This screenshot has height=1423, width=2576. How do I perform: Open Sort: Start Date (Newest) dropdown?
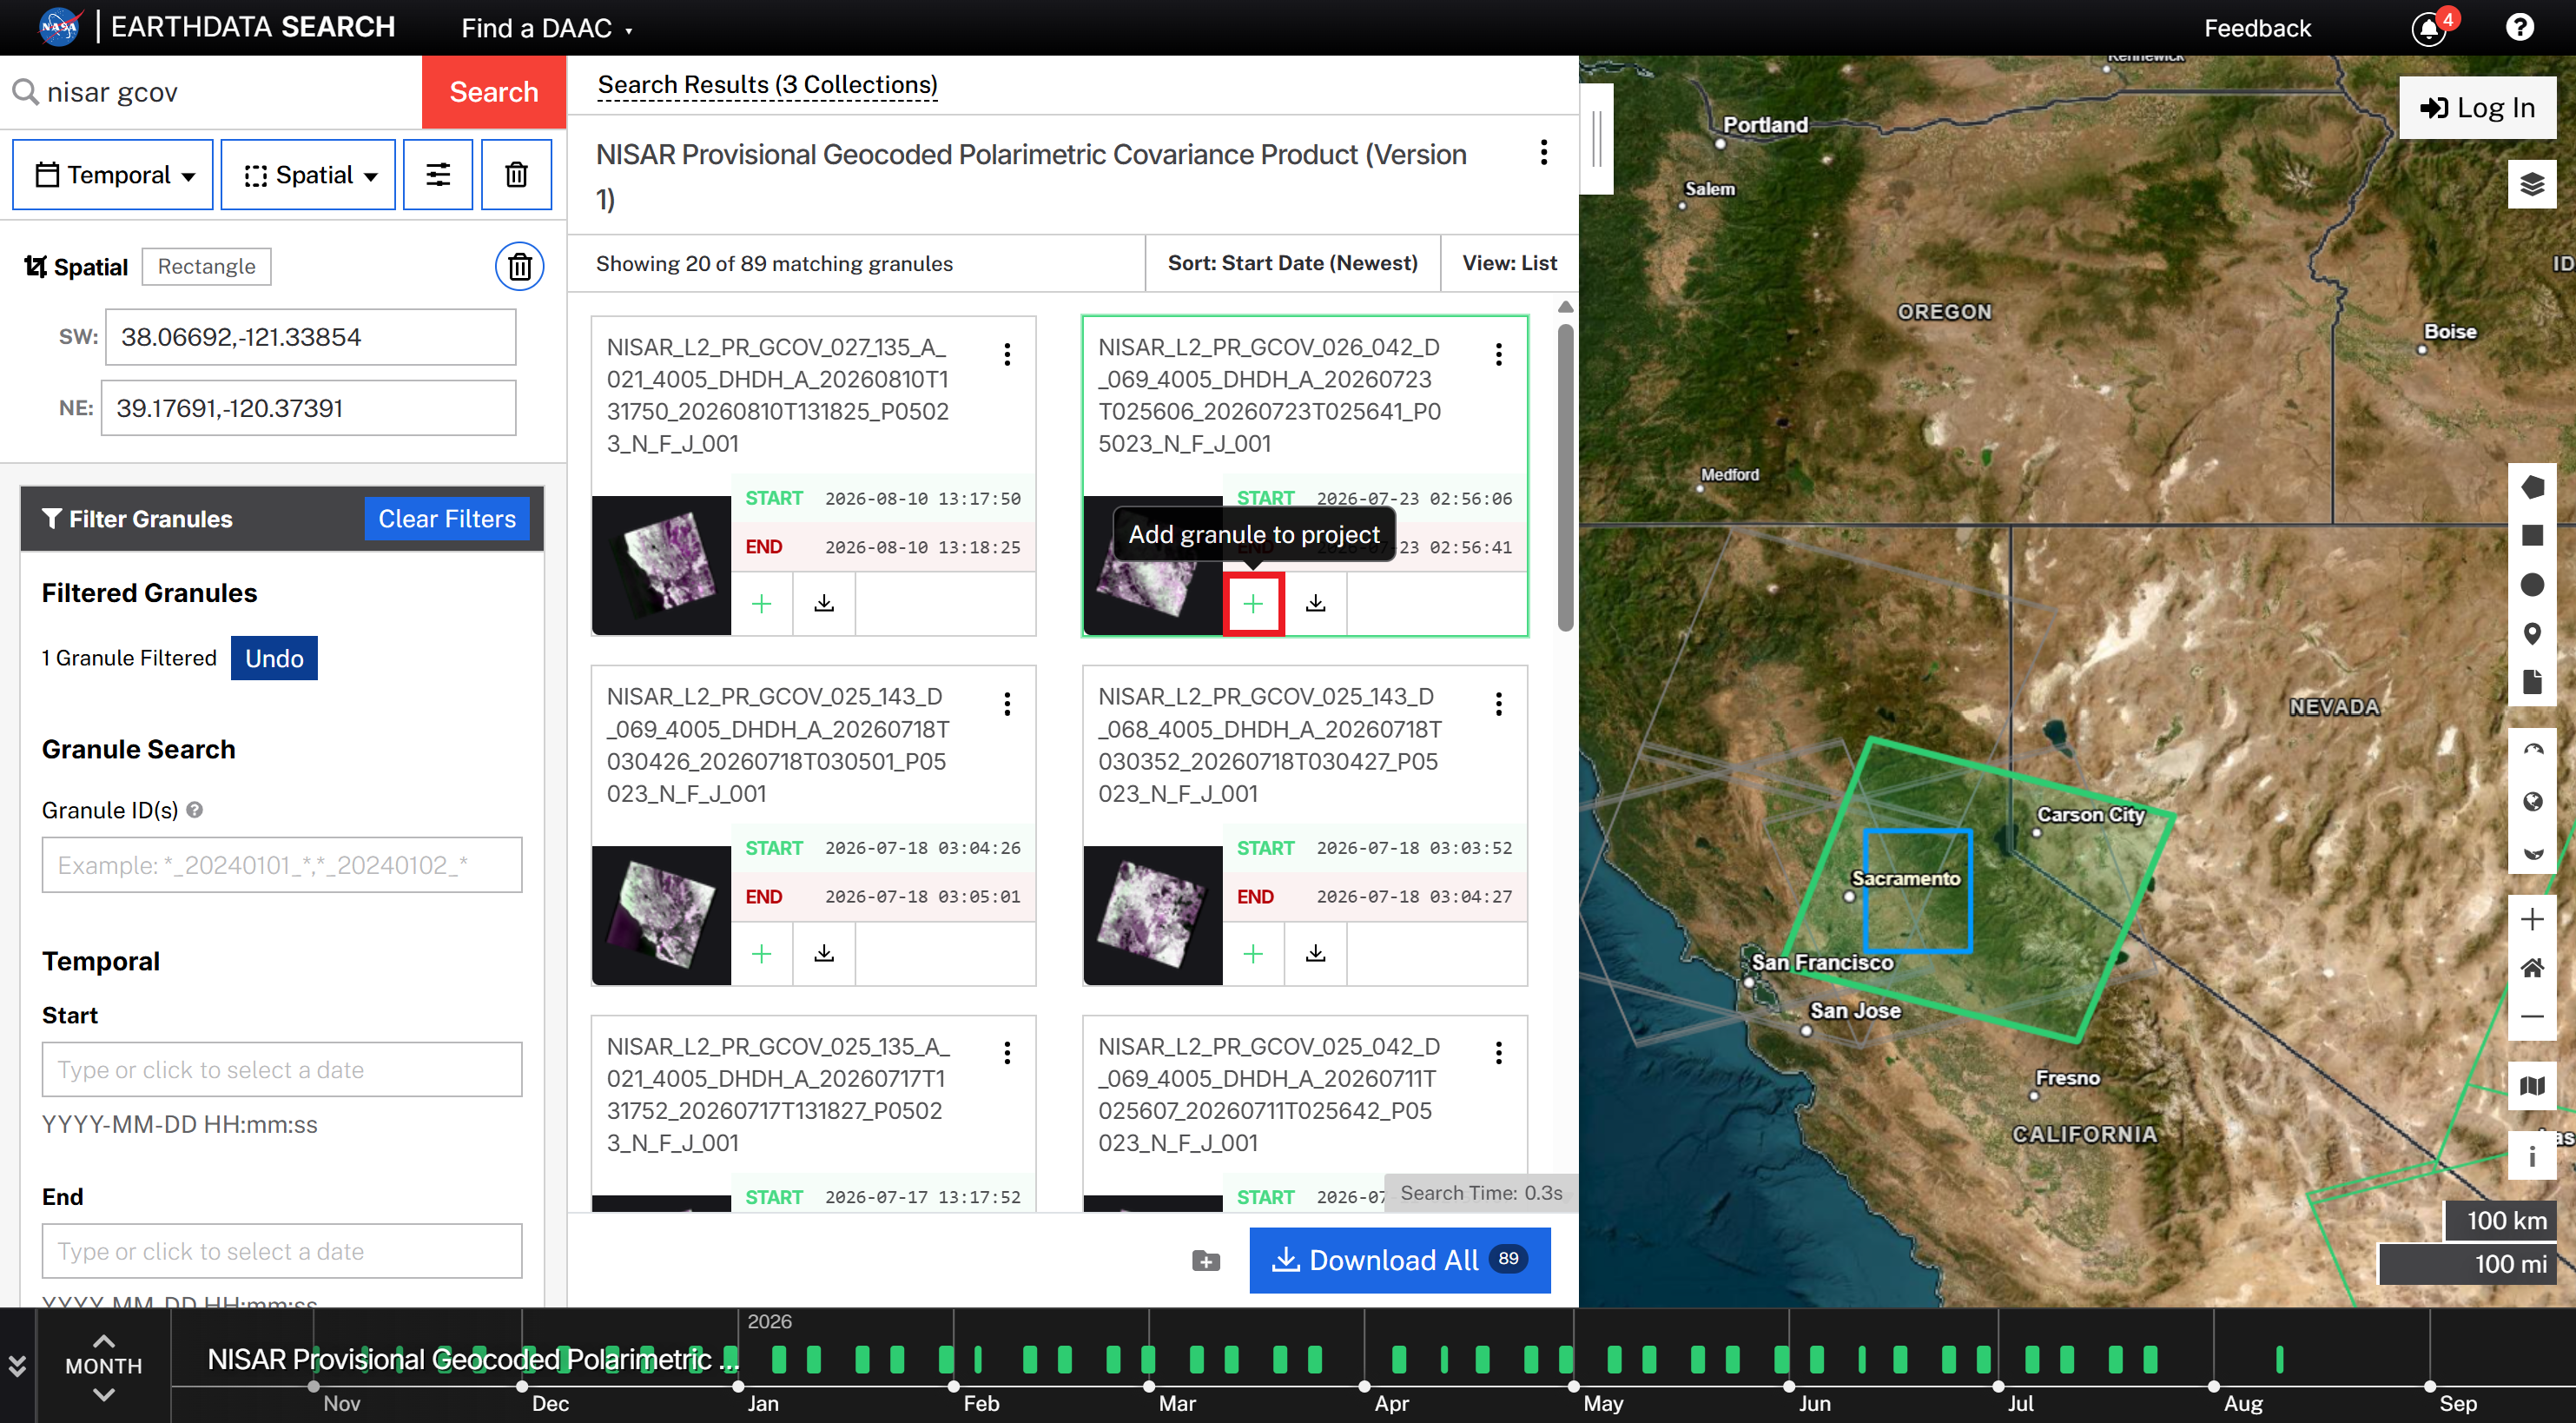click(1292, 263)
